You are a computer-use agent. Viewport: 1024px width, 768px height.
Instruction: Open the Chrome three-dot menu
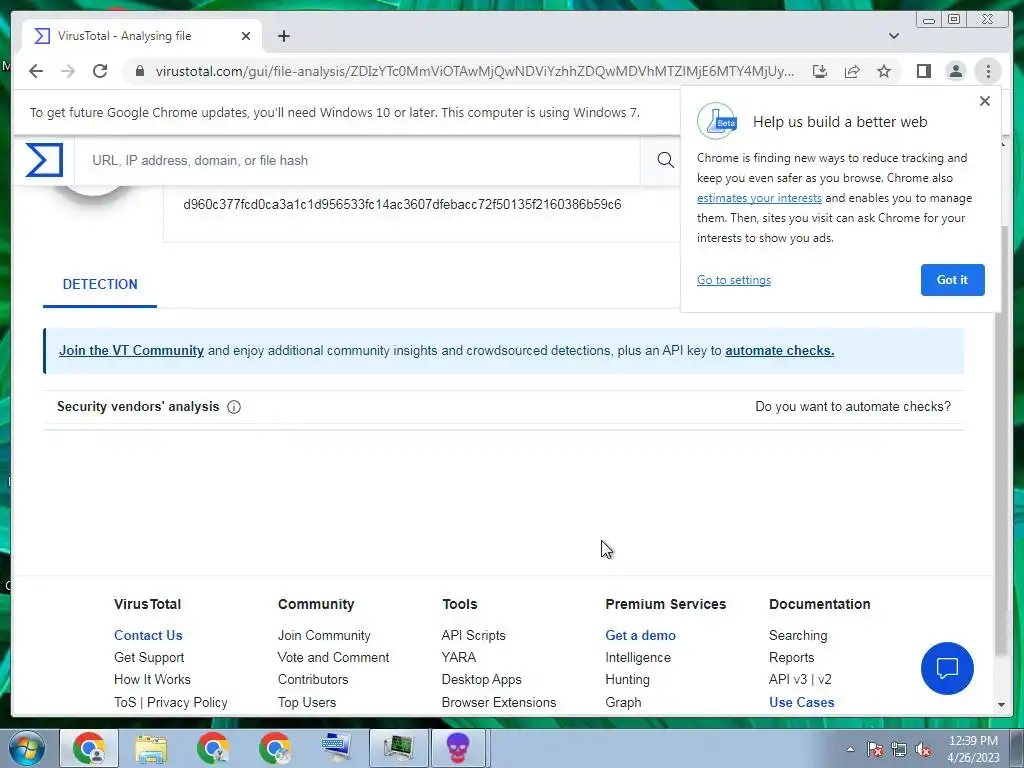coord(988,71)
